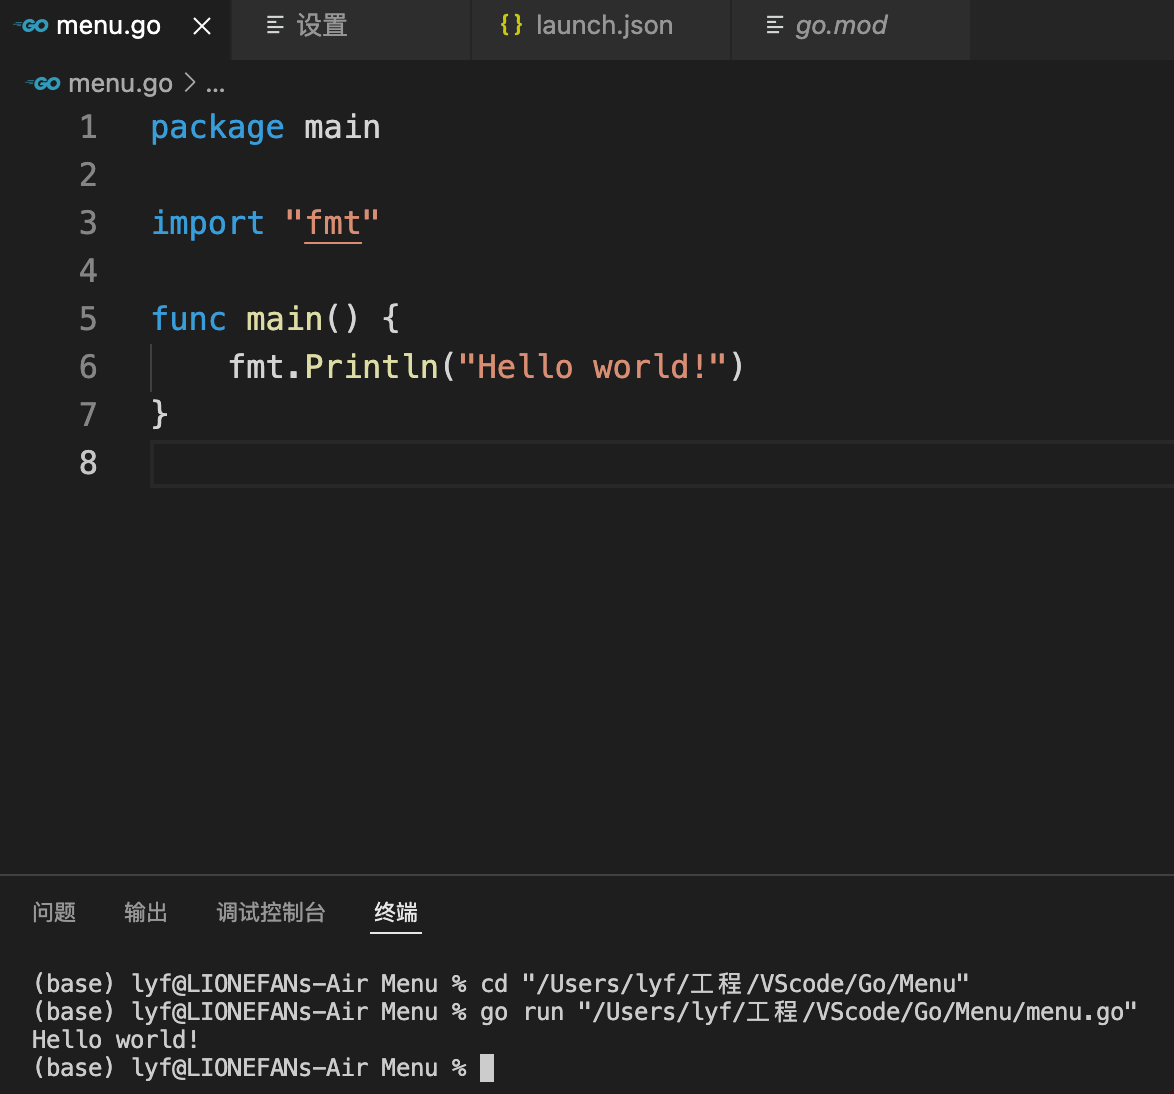This screenshot has width=1174, height=1094.
Task: Click line number 1 in the gutter
Action: [88, 127]
